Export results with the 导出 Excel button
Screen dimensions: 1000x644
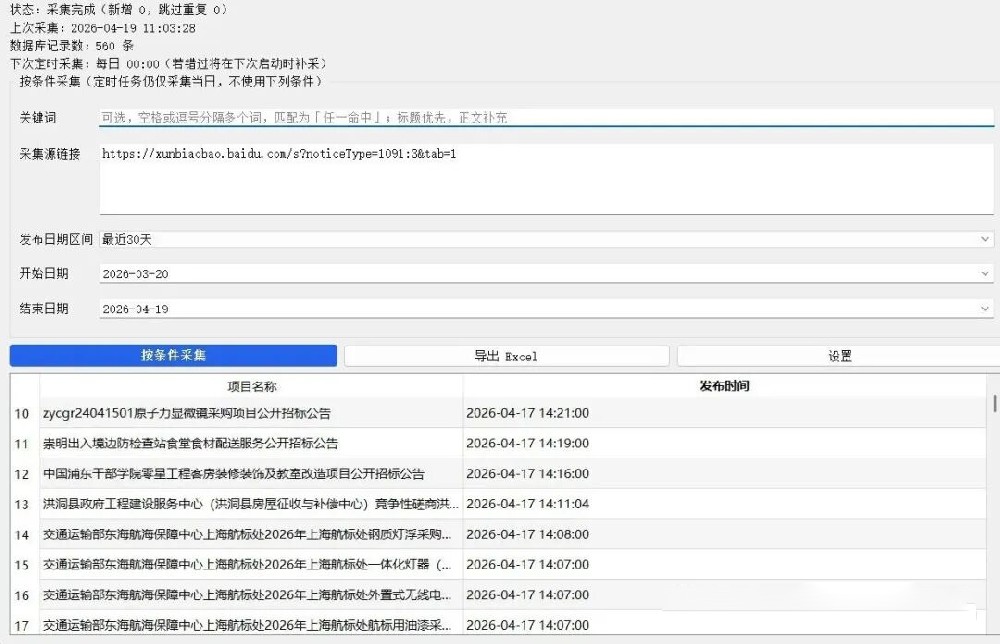point(506,355)
